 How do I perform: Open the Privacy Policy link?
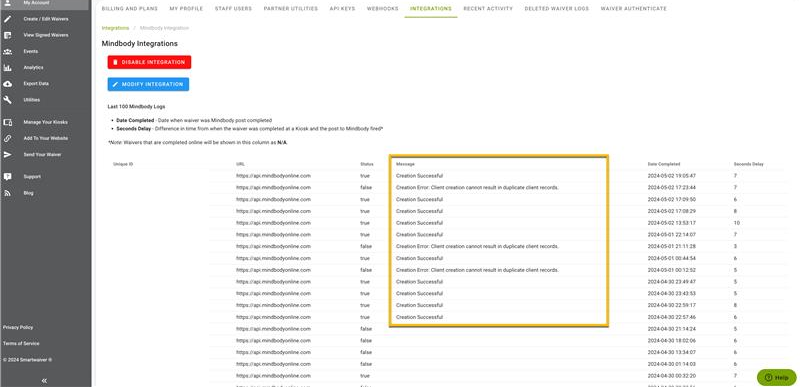18,327
